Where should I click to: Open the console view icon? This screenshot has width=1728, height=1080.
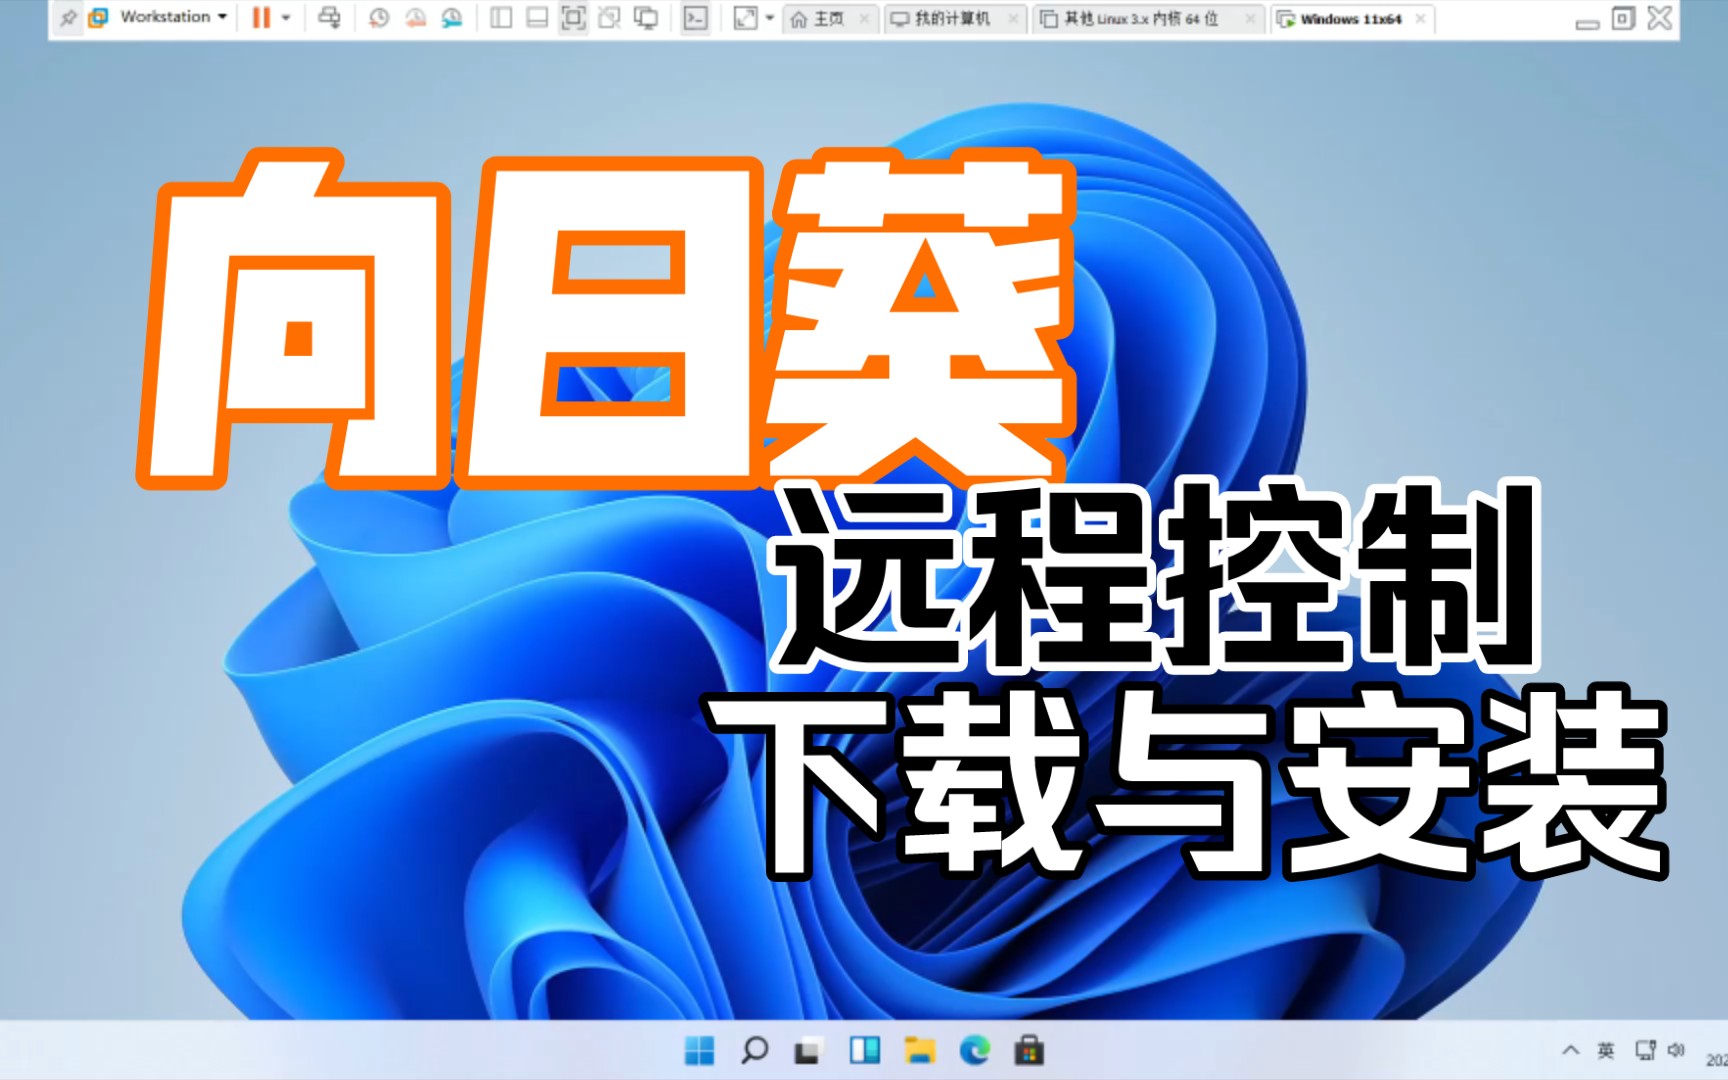click(x=695, y=18)
